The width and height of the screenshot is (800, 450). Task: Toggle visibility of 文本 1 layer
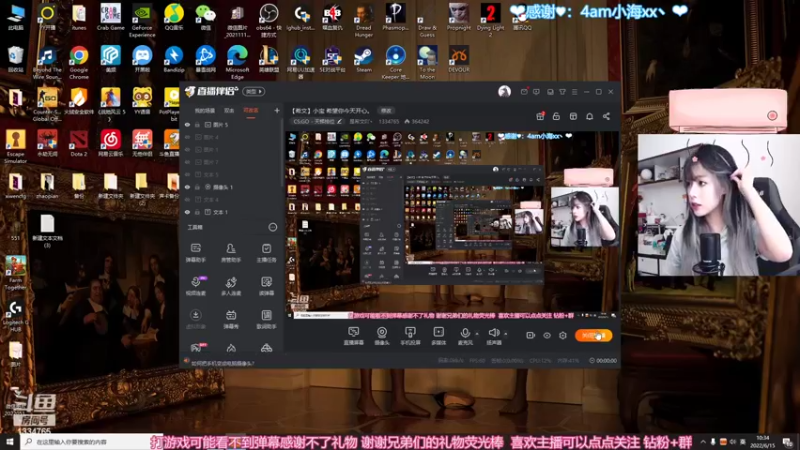pos(187,212)
